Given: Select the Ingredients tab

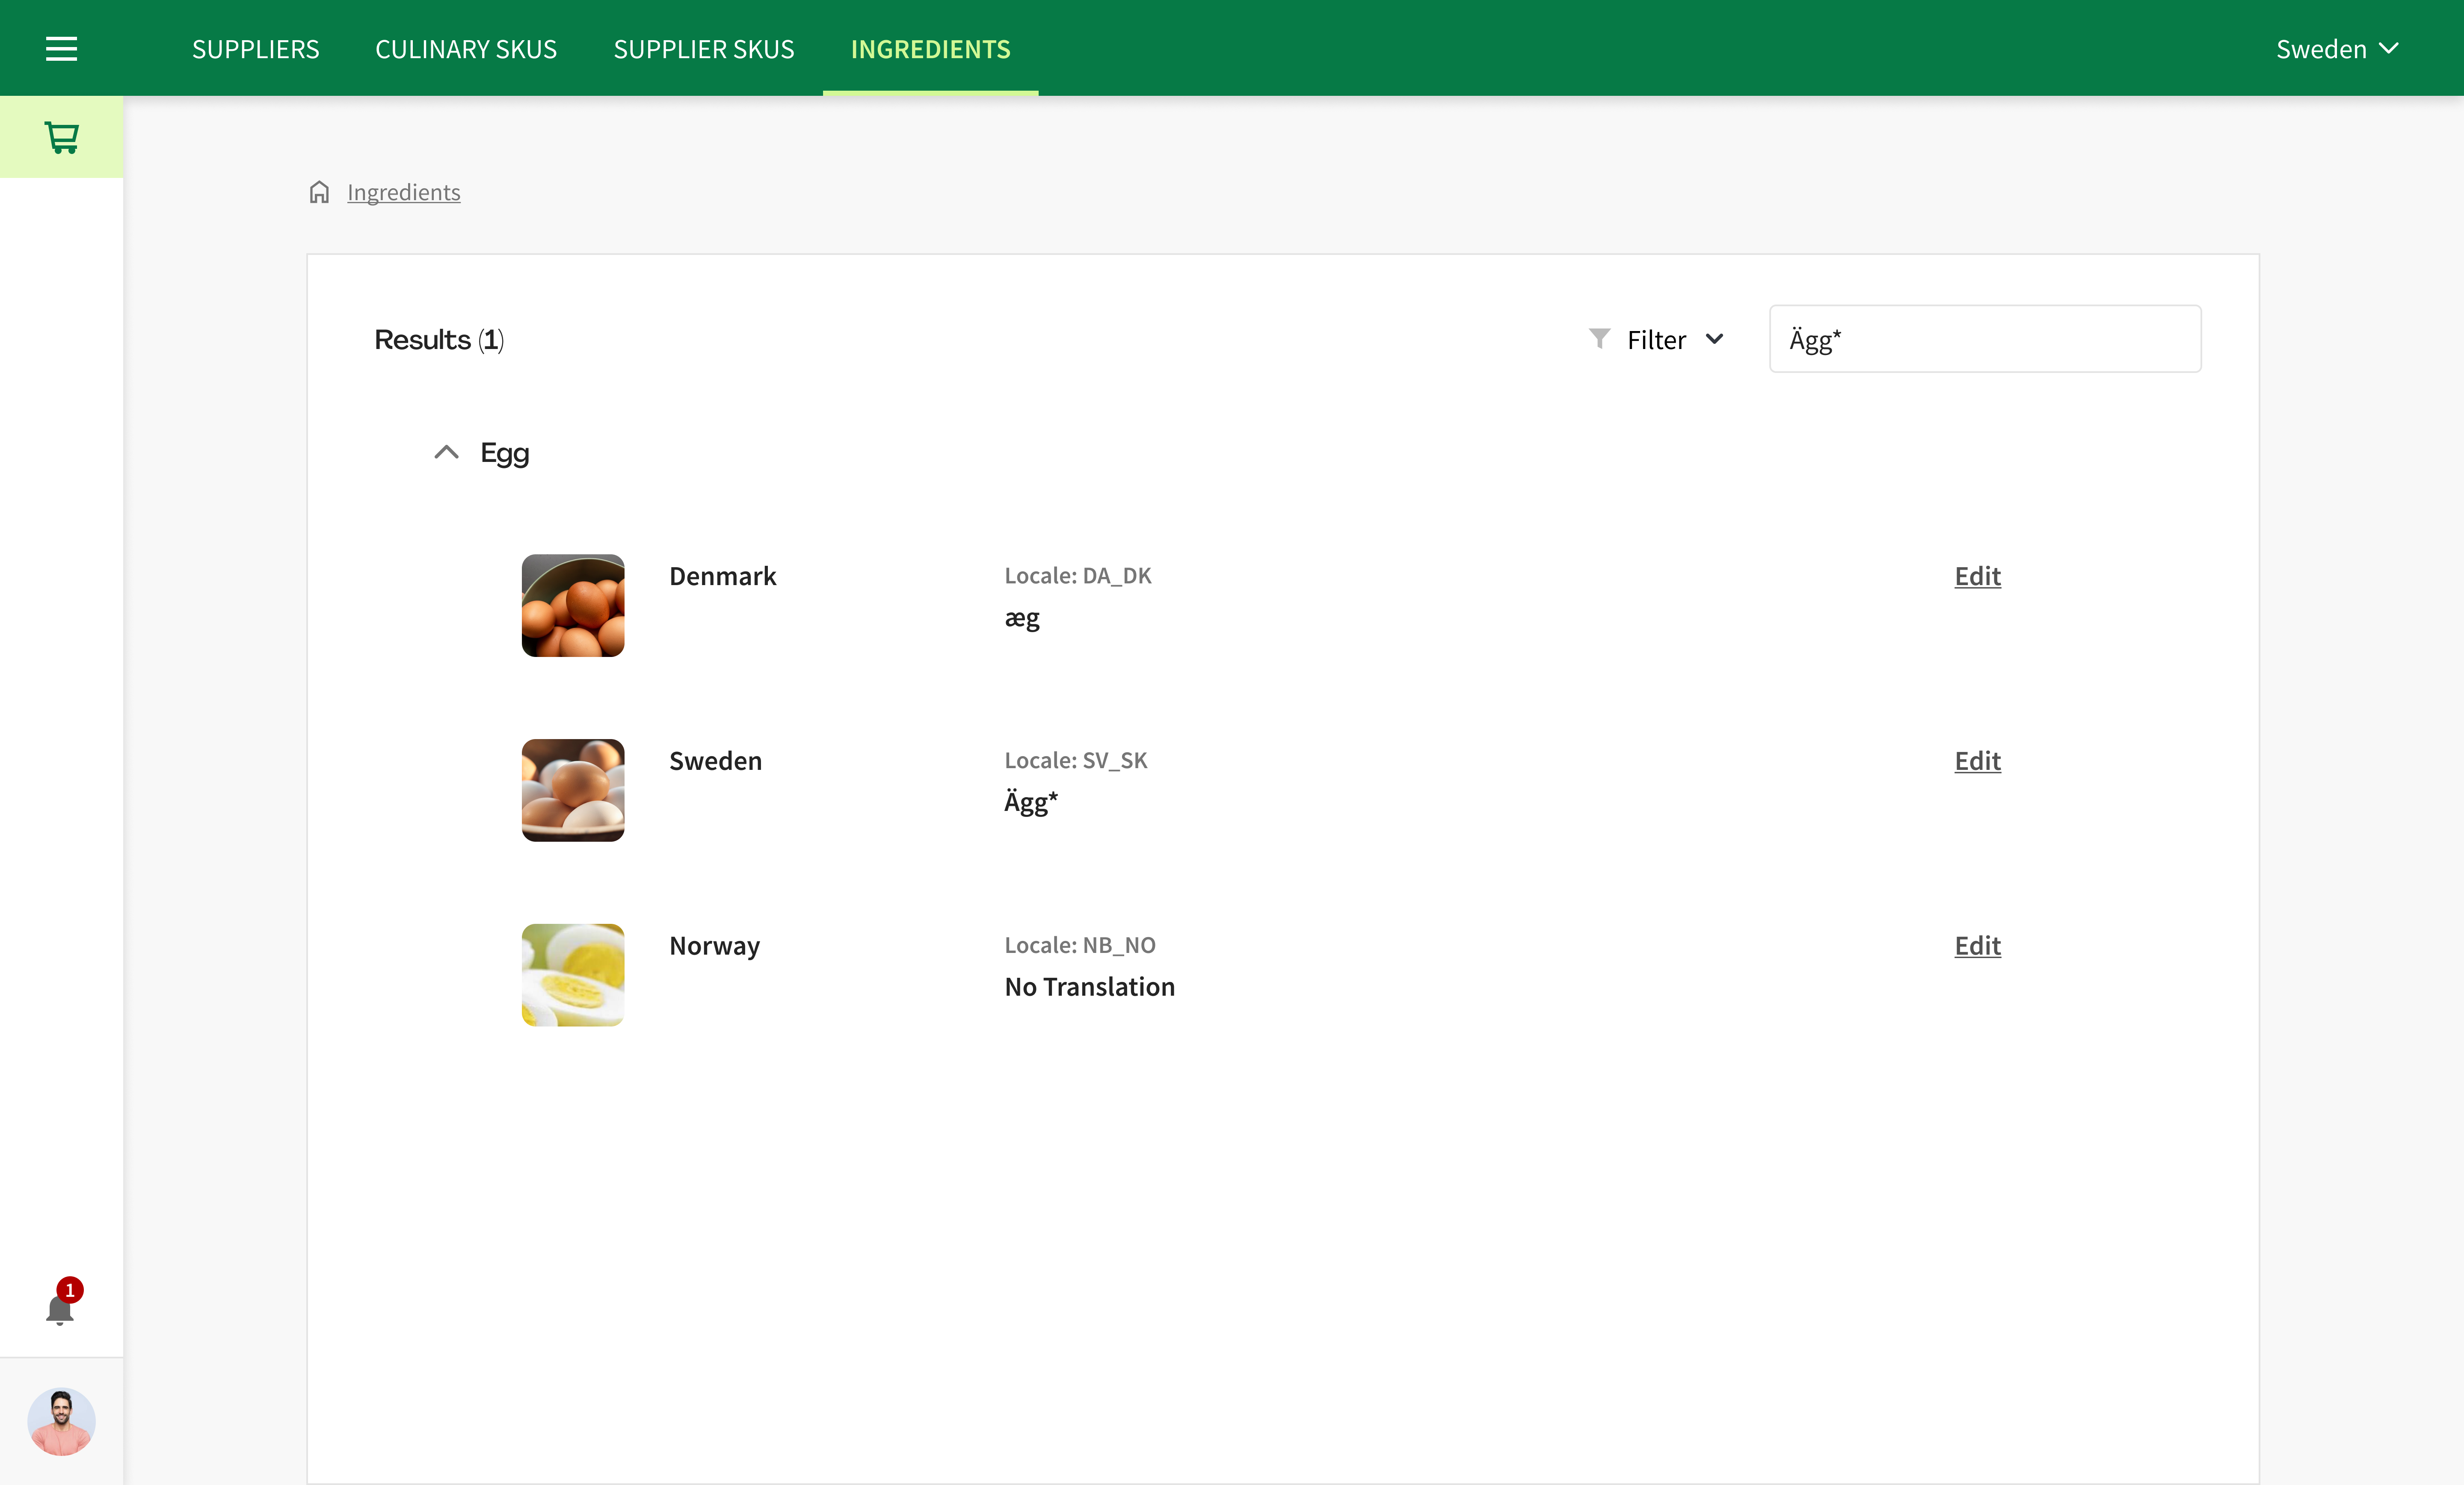Looking at the screenshot, I should tap(930, 48).
